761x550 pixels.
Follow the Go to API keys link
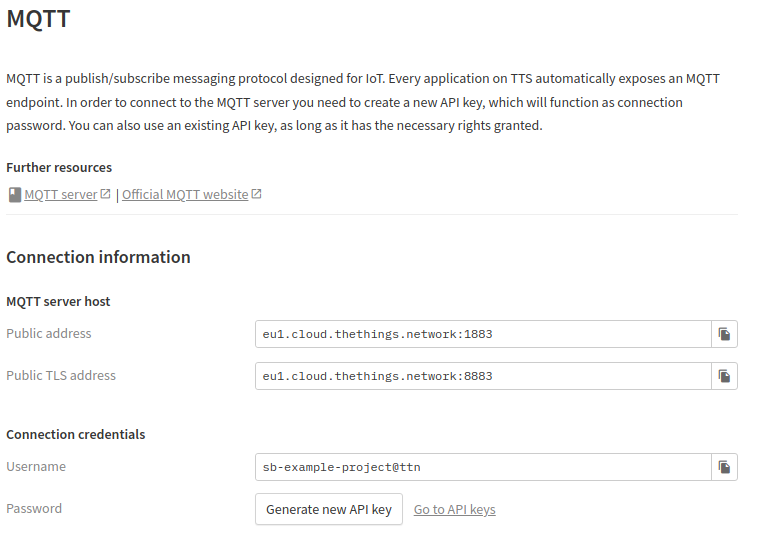454,510
